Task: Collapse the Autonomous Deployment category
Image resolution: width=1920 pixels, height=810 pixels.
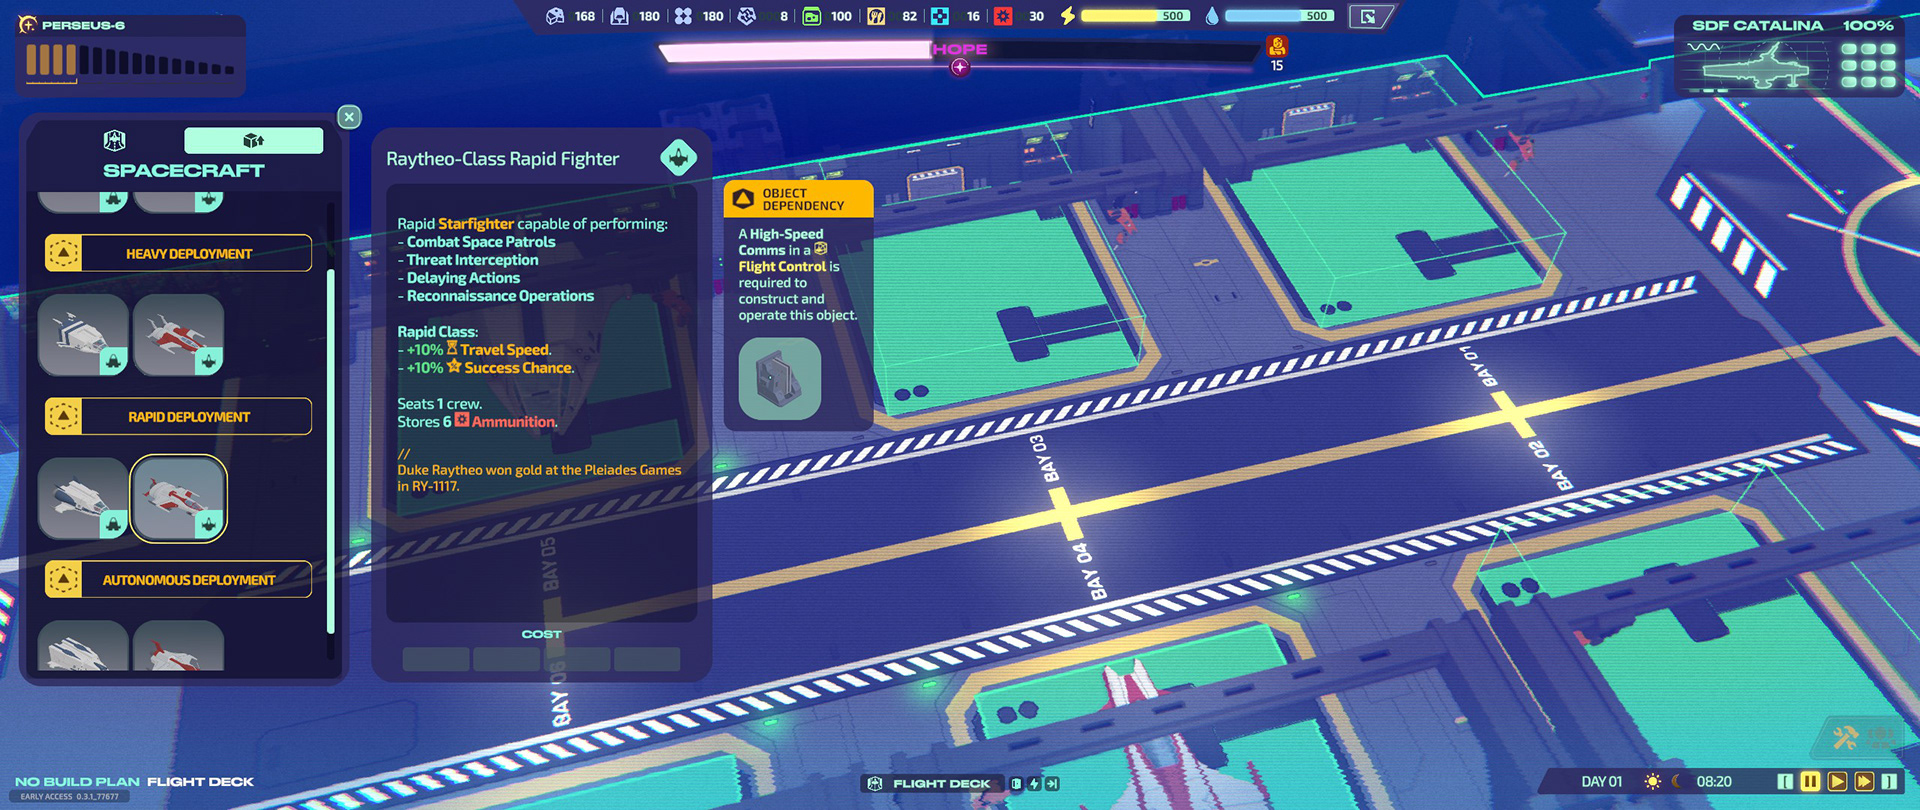Action: [178, 579]
